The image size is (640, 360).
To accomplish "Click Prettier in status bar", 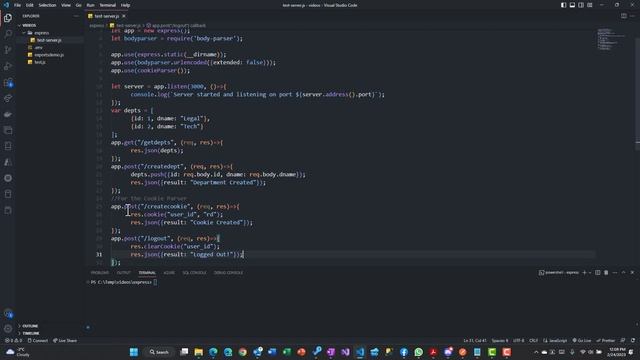I will point(606,340).
